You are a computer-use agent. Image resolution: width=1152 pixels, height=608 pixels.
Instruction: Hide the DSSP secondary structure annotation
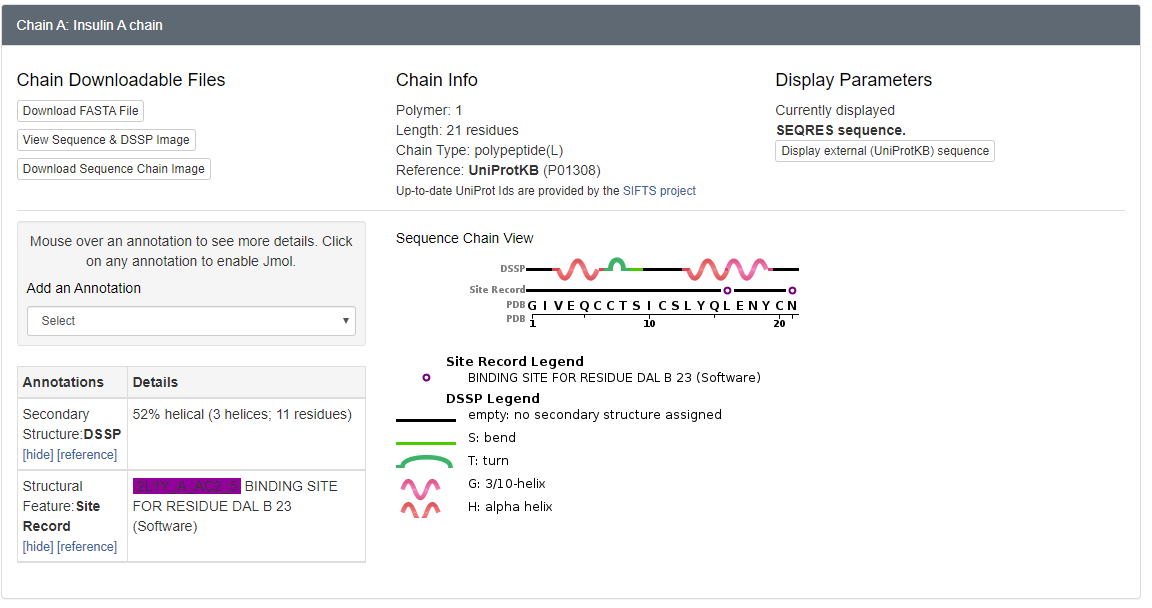point(38,455)
